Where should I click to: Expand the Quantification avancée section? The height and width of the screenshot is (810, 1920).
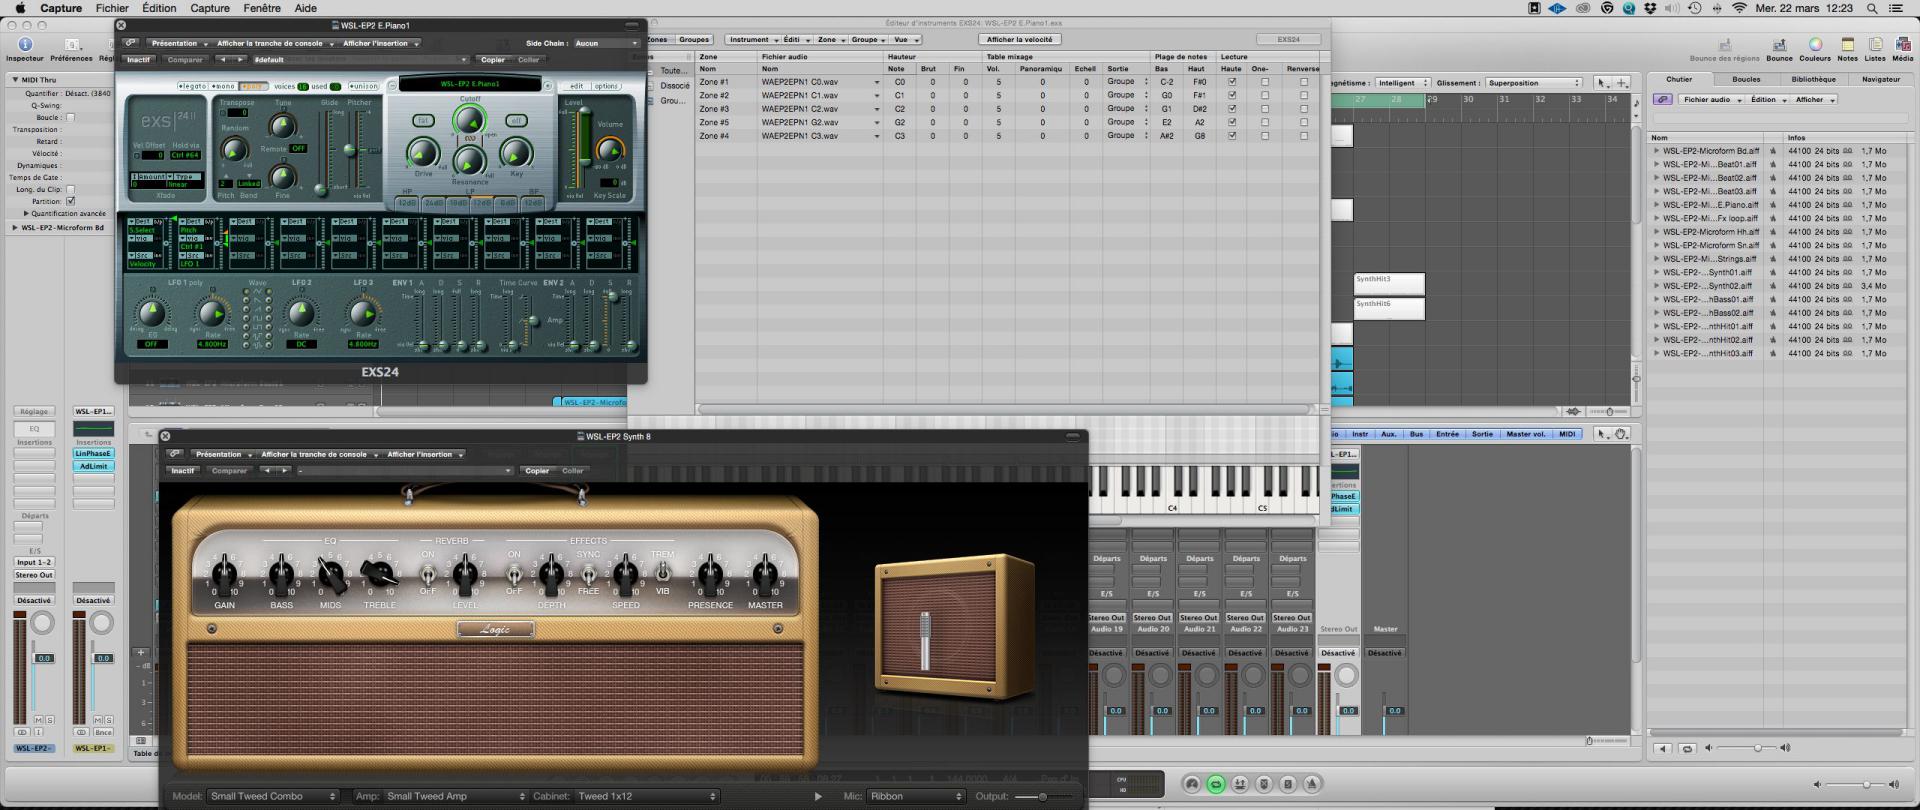click(x=26, y=214)
